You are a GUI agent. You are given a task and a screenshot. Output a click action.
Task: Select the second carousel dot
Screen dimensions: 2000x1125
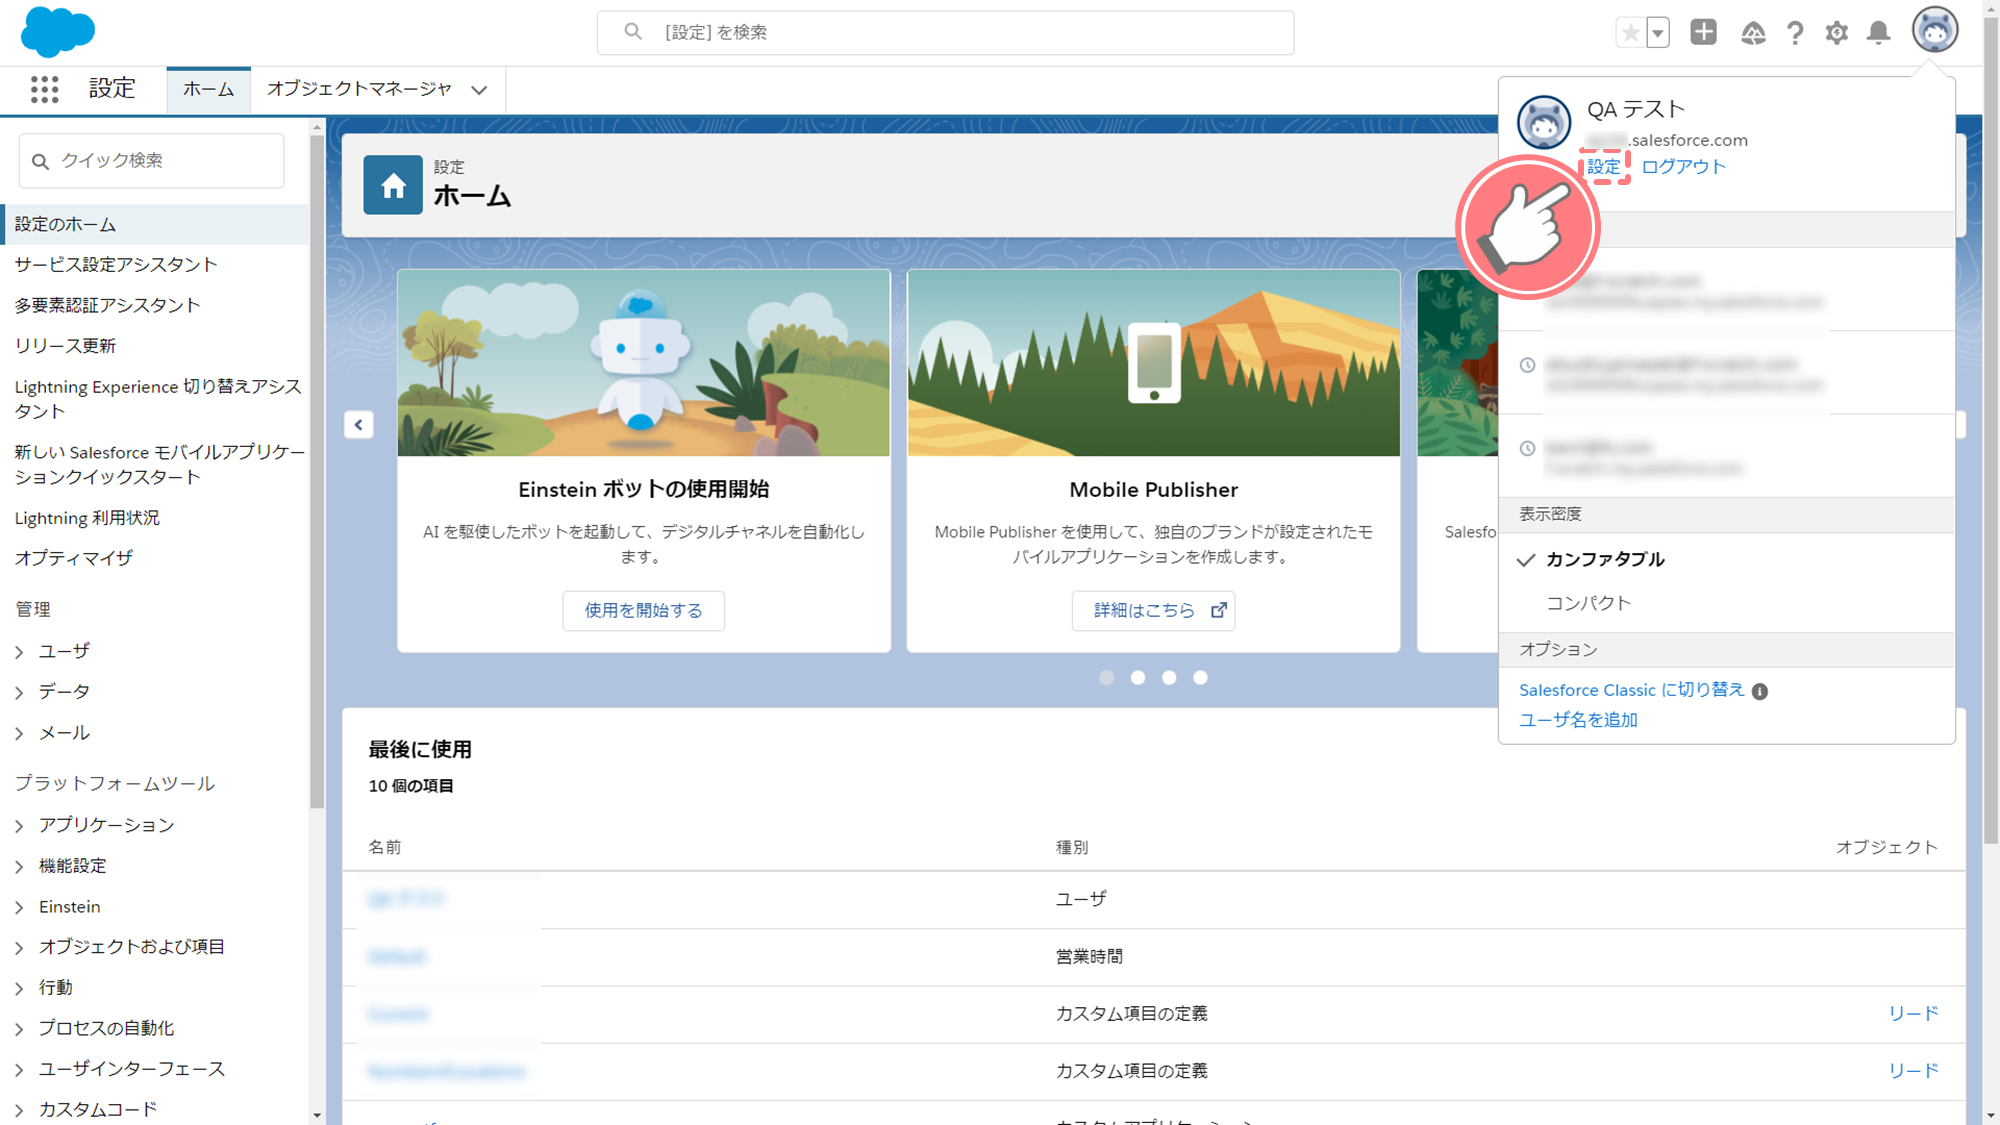1138,678
